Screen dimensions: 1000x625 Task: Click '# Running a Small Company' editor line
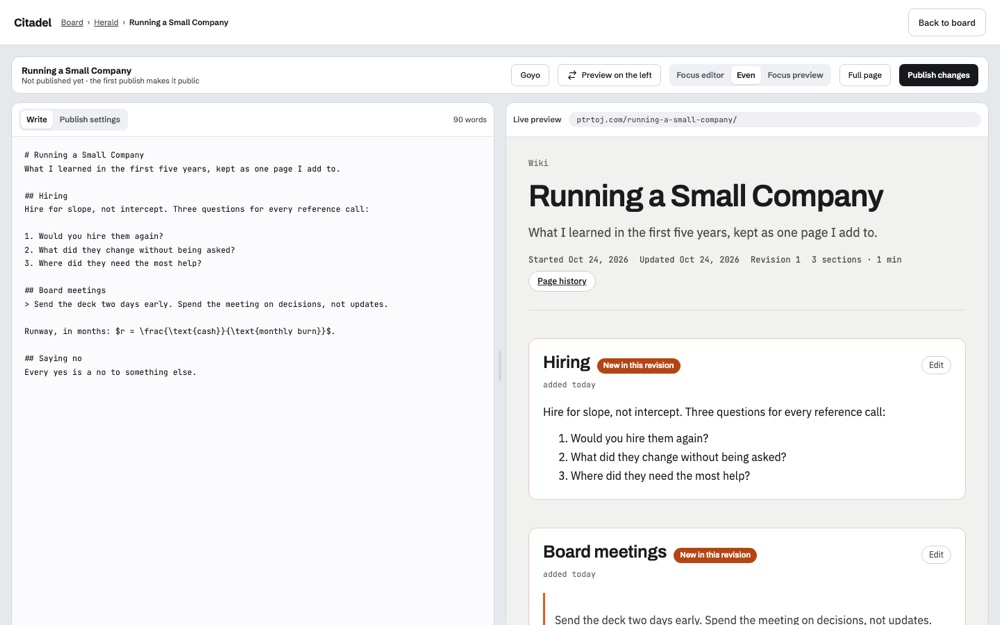[x=84, y=155]
